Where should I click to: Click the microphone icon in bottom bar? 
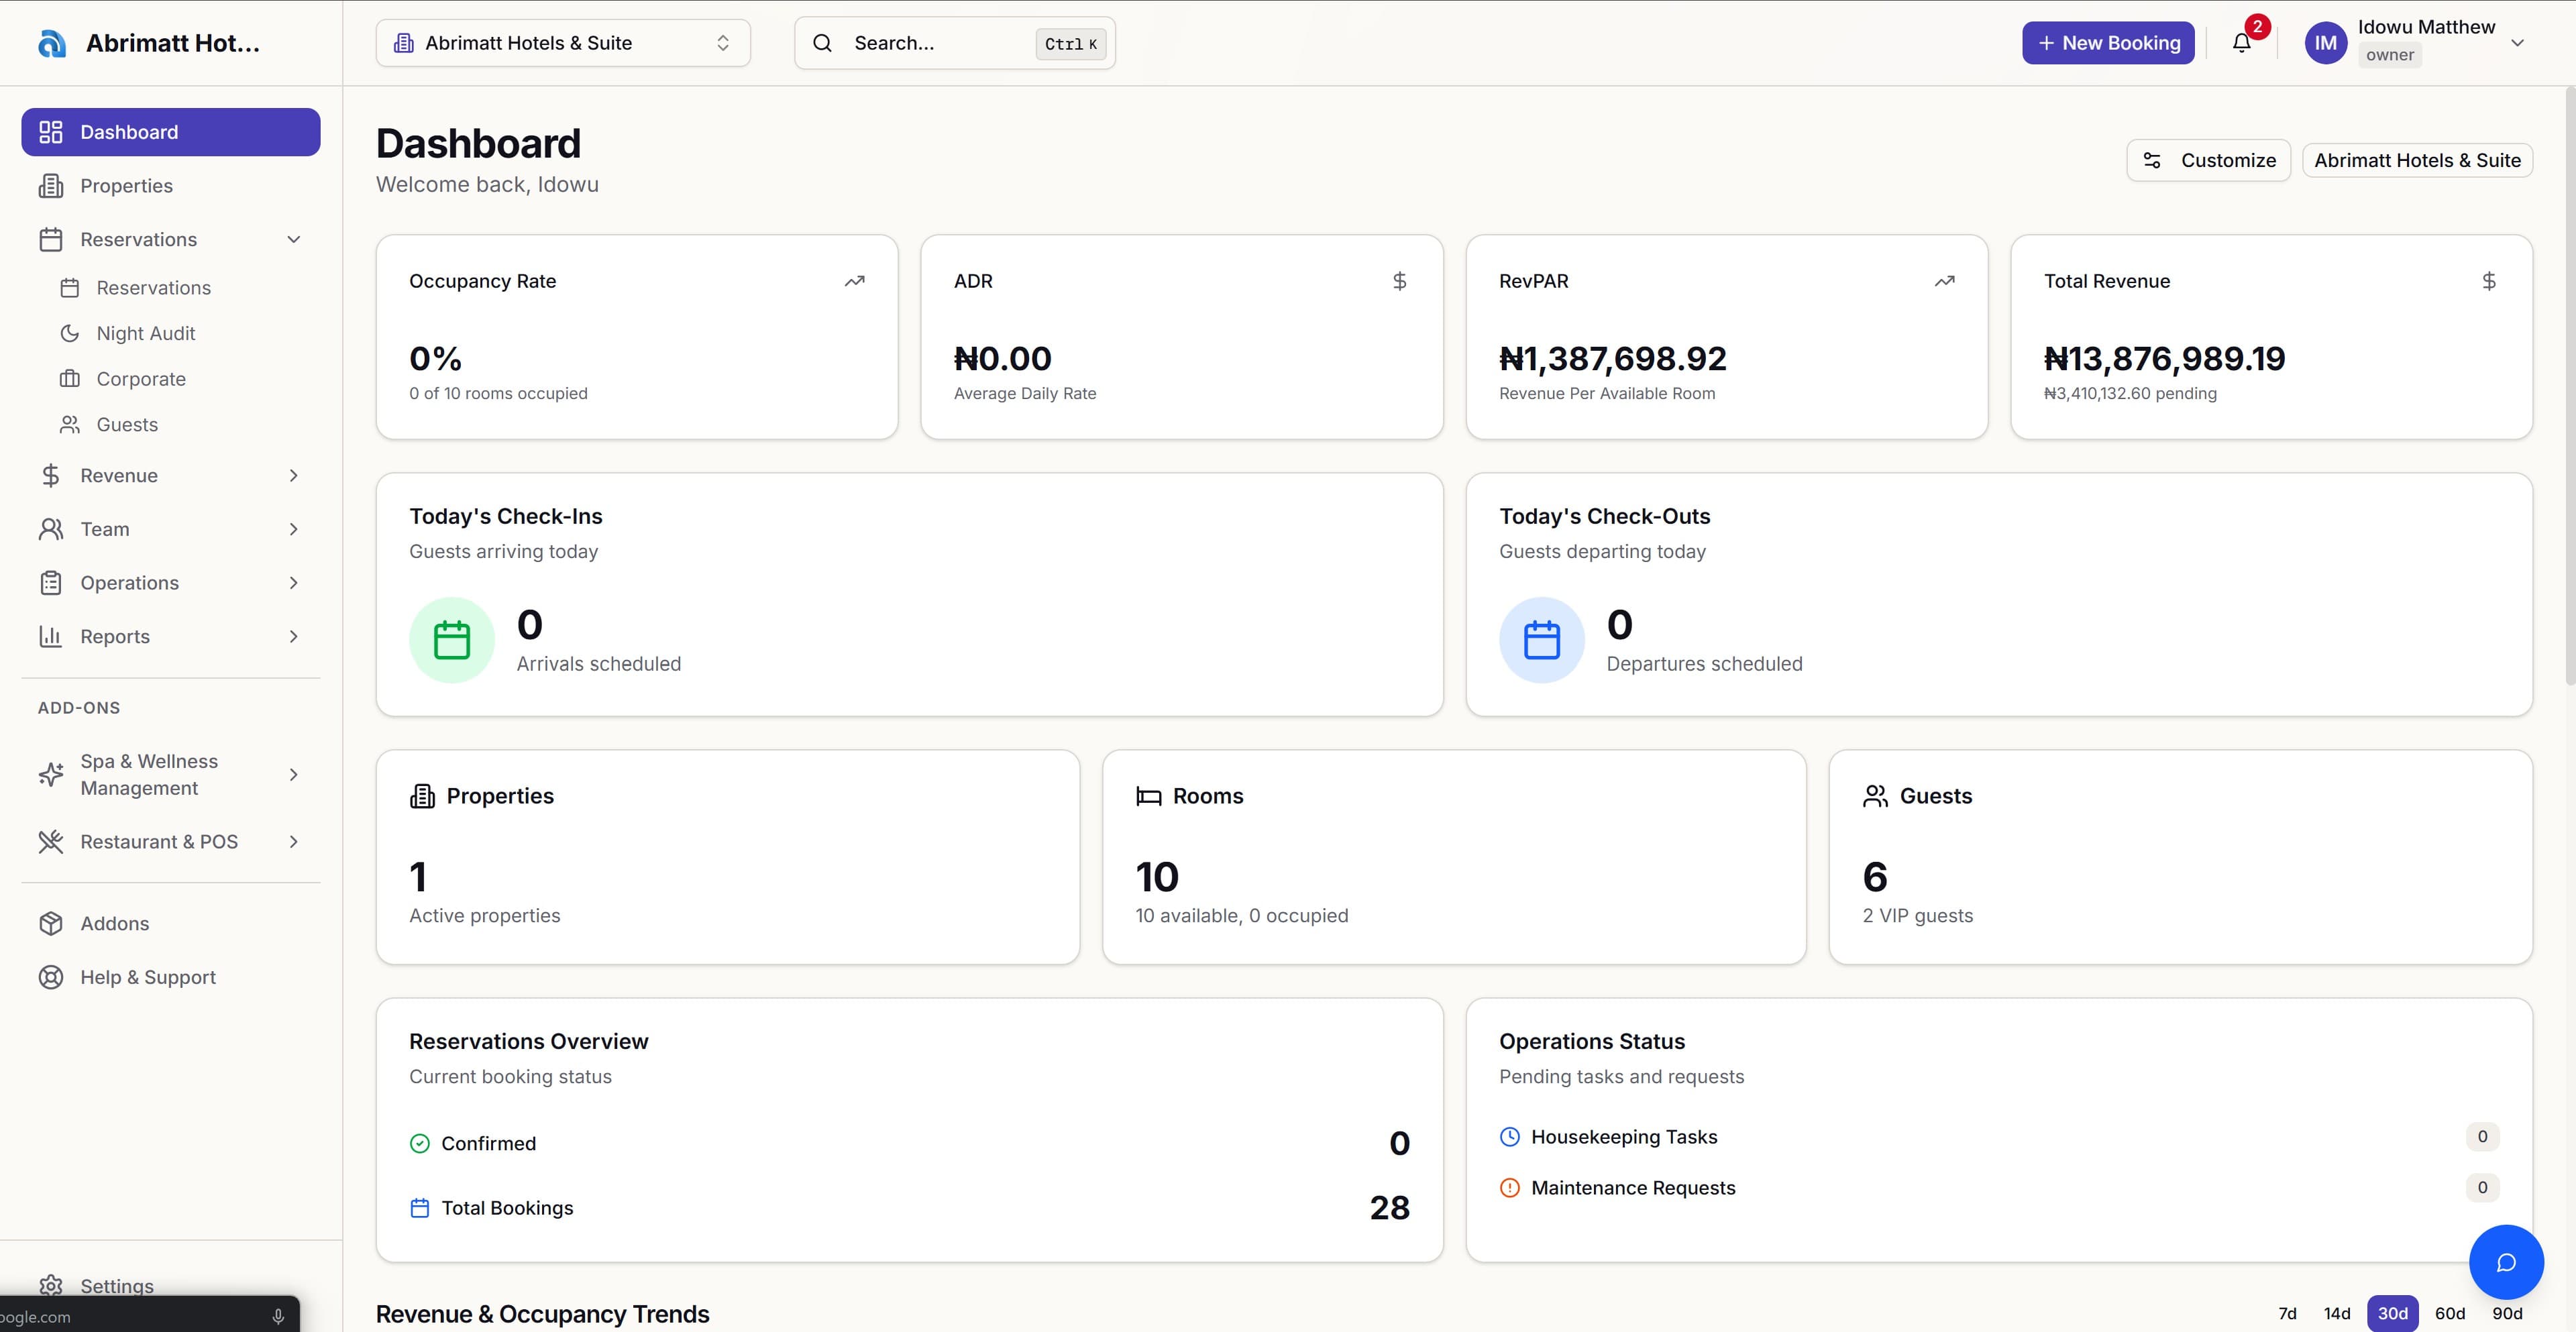[278, 1317]
